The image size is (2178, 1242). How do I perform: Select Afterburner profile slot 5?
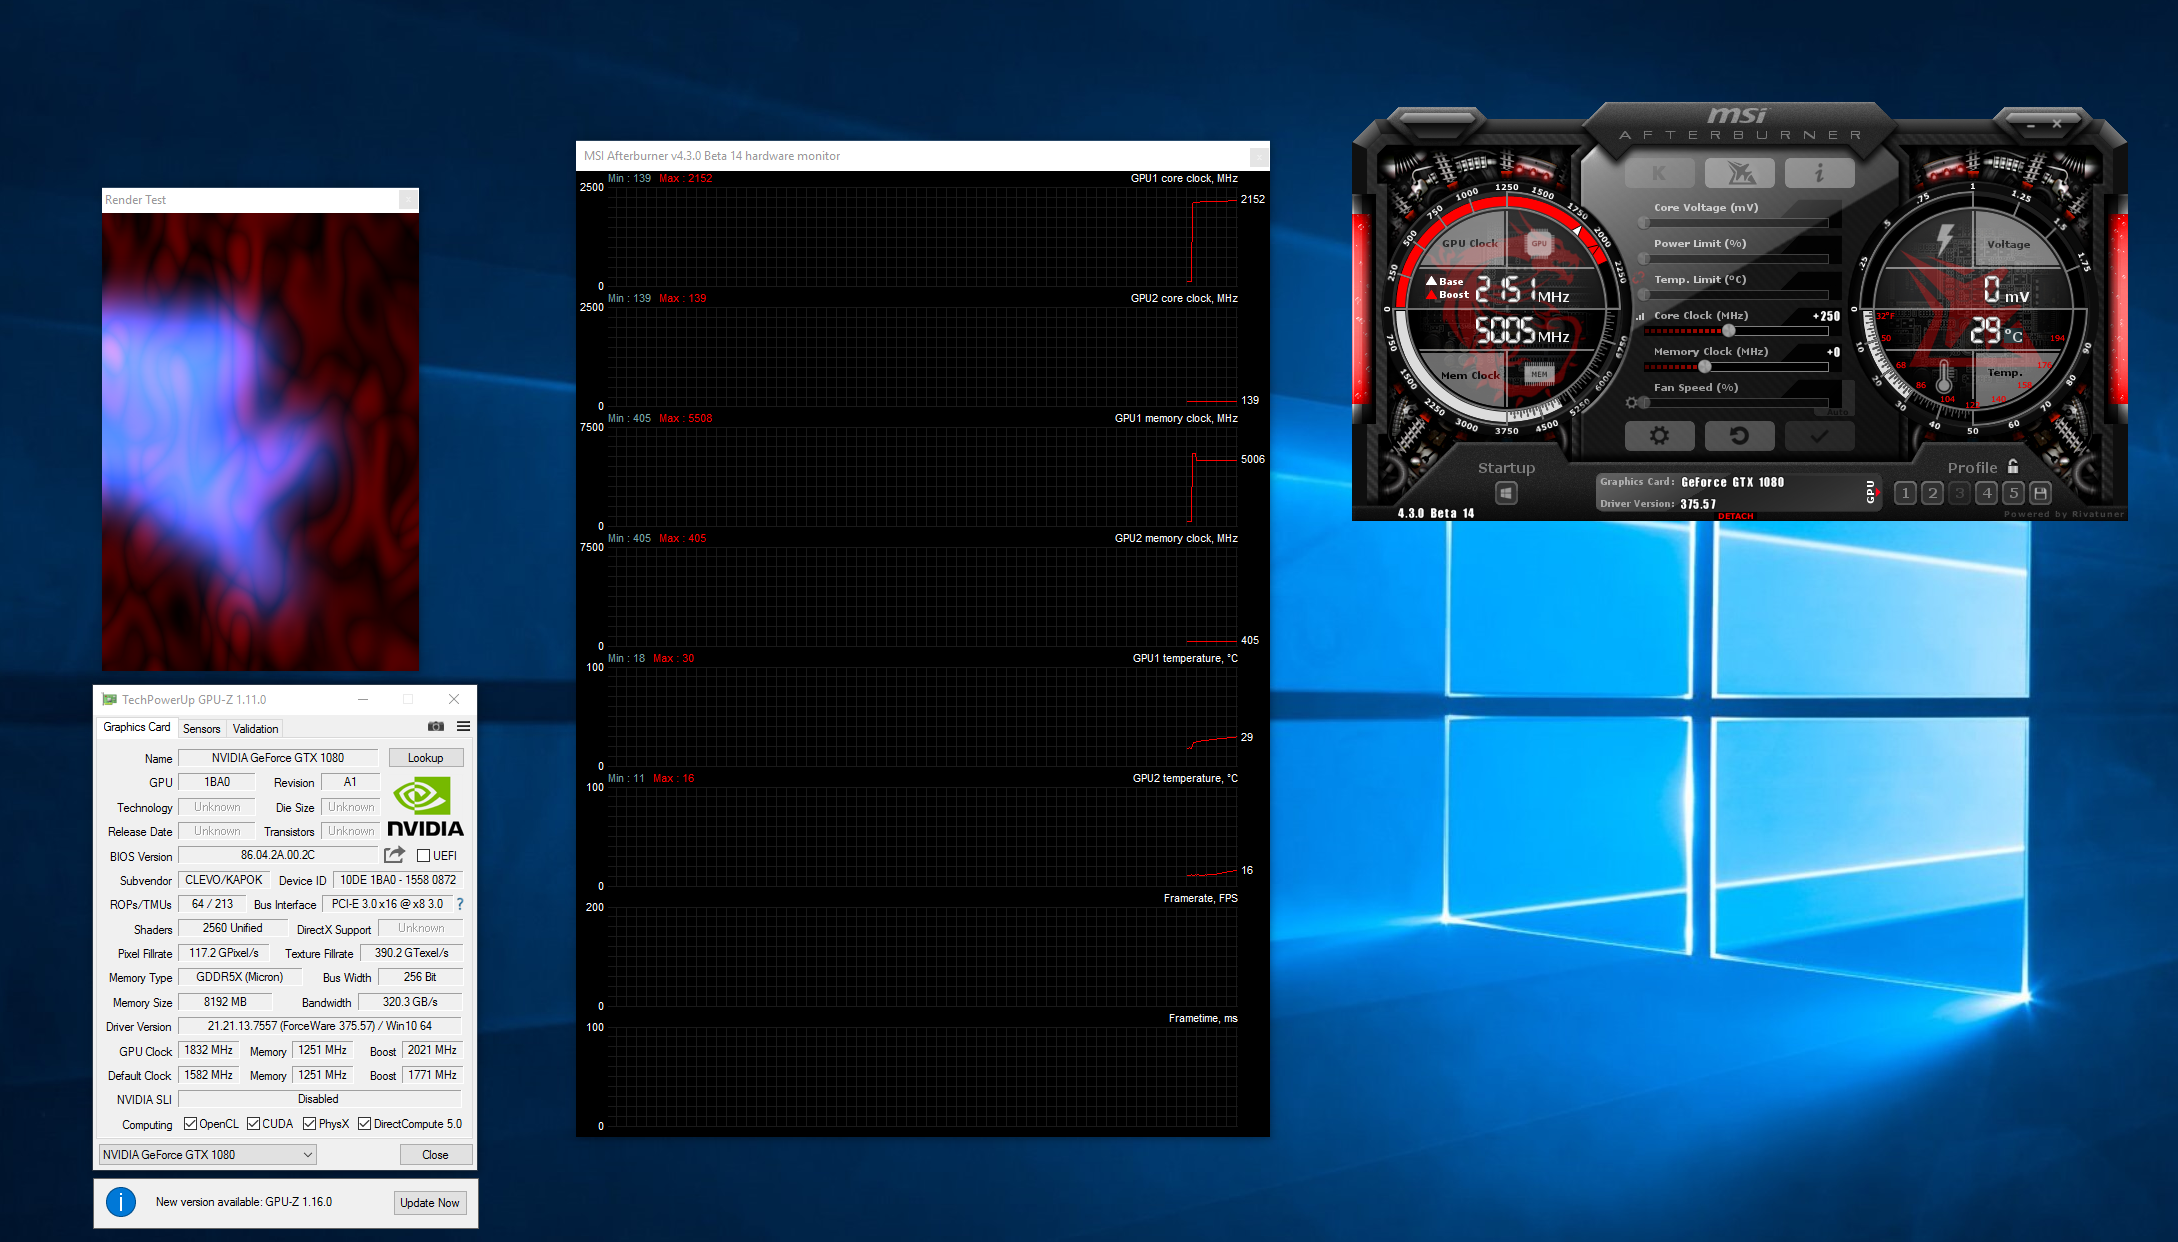(2013, 493)
